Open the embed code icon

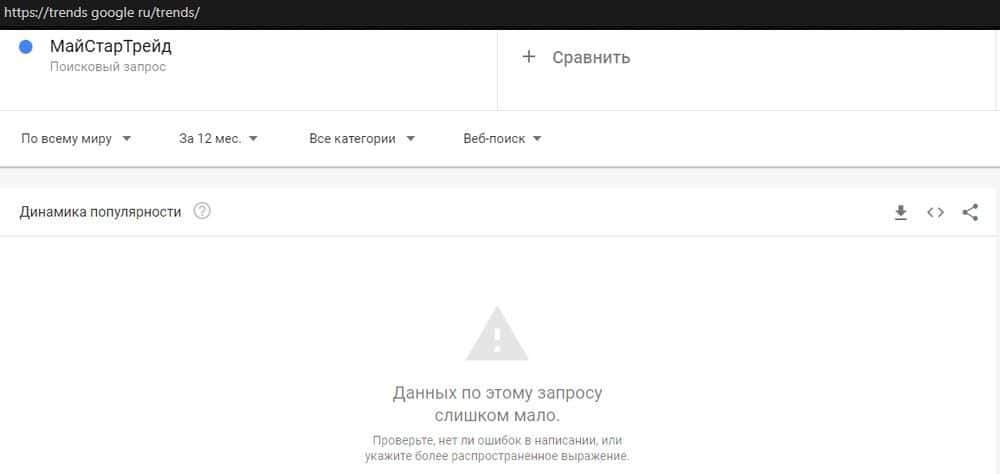tap(936, 212)
